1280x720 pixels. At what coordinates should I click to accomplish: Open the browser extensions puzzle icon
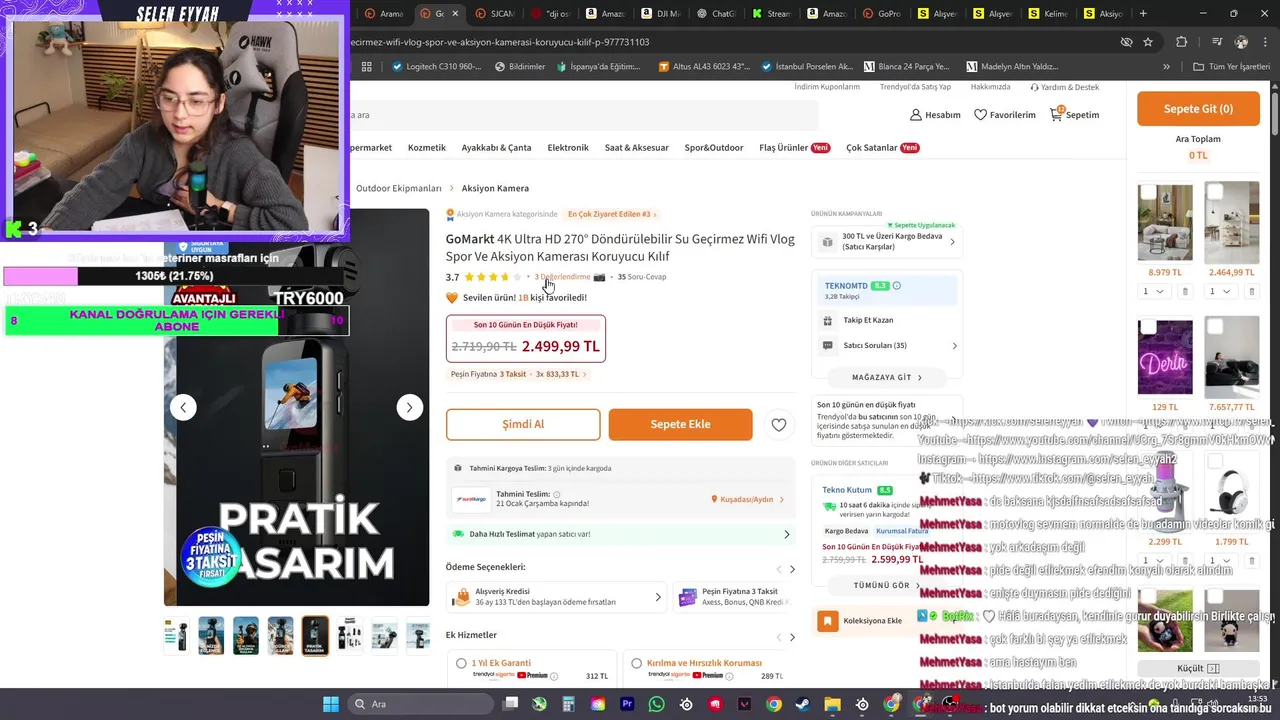[1182, 42]
